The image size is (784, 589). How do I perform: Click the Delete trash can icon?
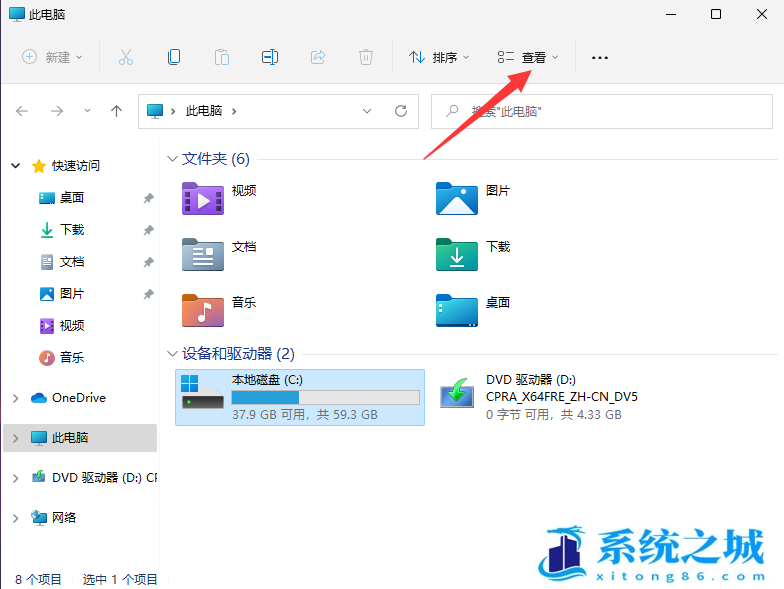tap(366, 57)
